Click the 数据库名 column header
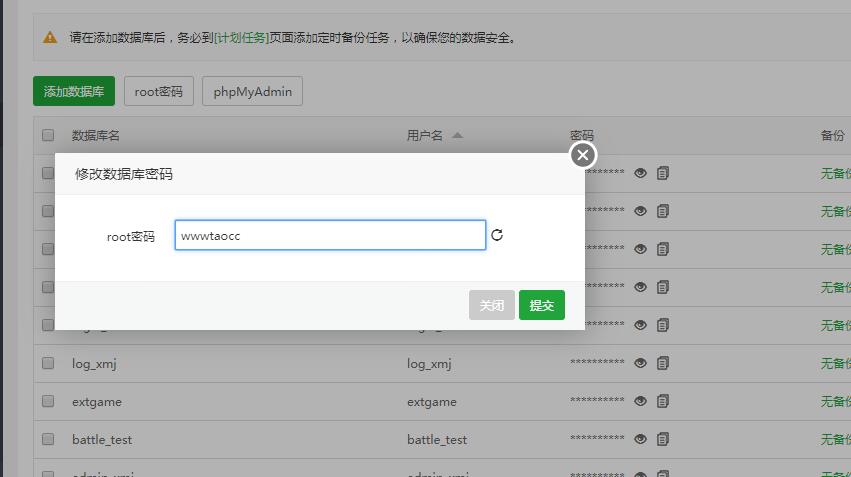 coord(96,135)
